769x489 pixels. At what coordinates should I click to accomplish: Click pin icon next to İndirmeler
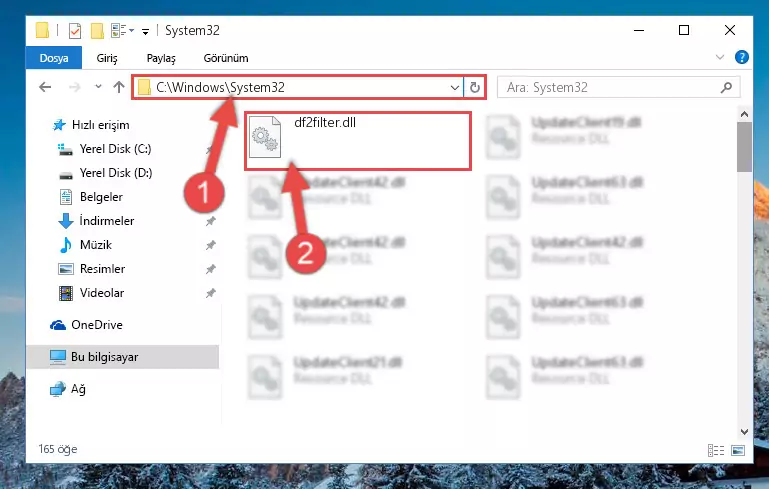[210, 221]
